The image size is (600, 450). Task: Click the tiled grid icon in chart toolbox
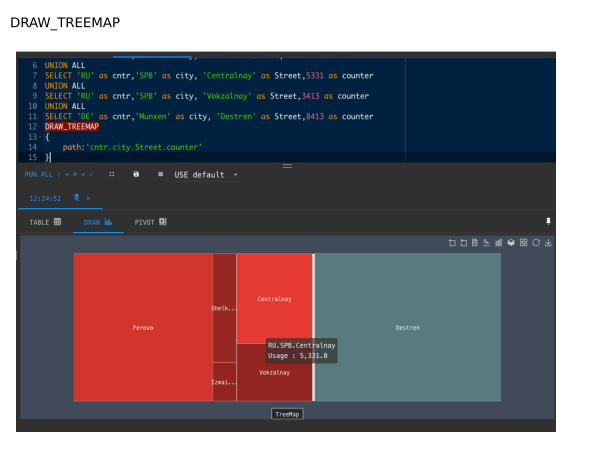point(523,243)
